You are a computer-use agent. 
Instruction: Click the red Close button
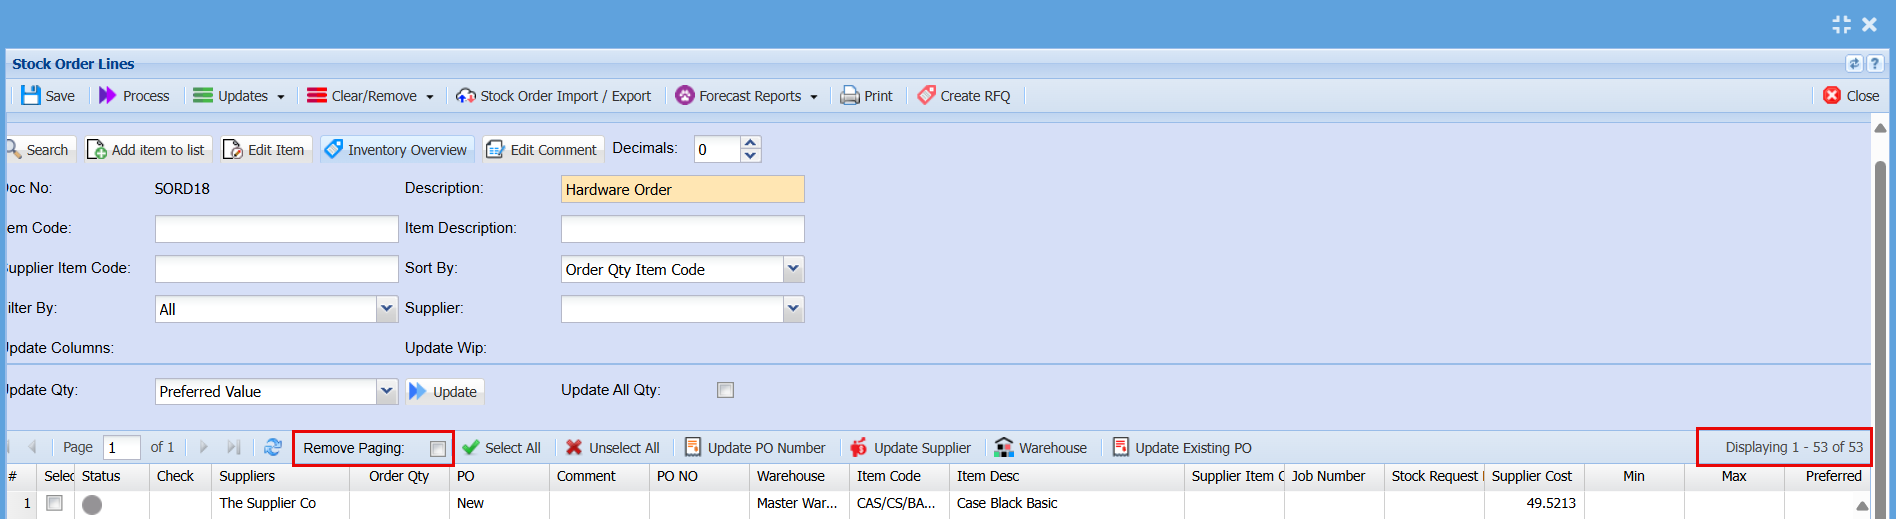tap(1851, 95)
